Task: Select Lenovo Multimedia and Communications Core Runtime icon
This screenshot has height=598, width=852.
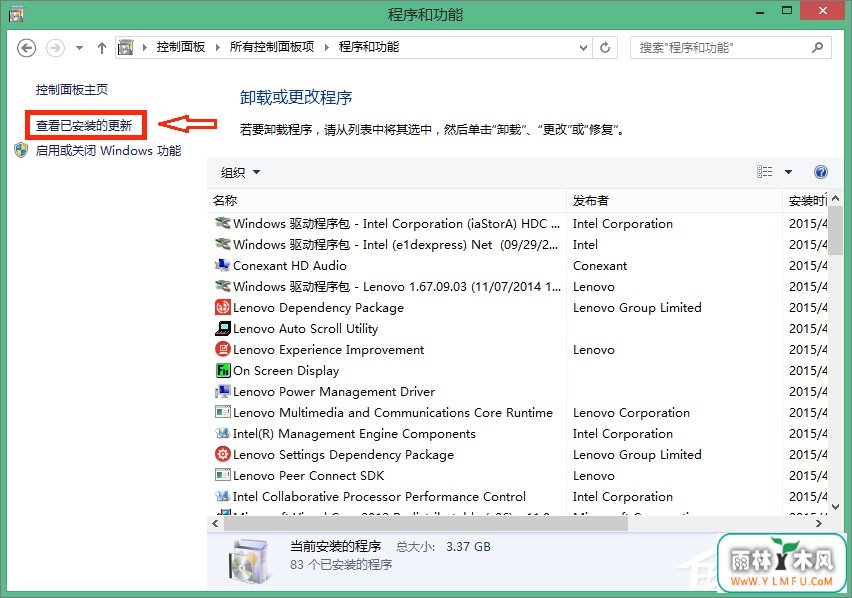Action: pos(222,412)
